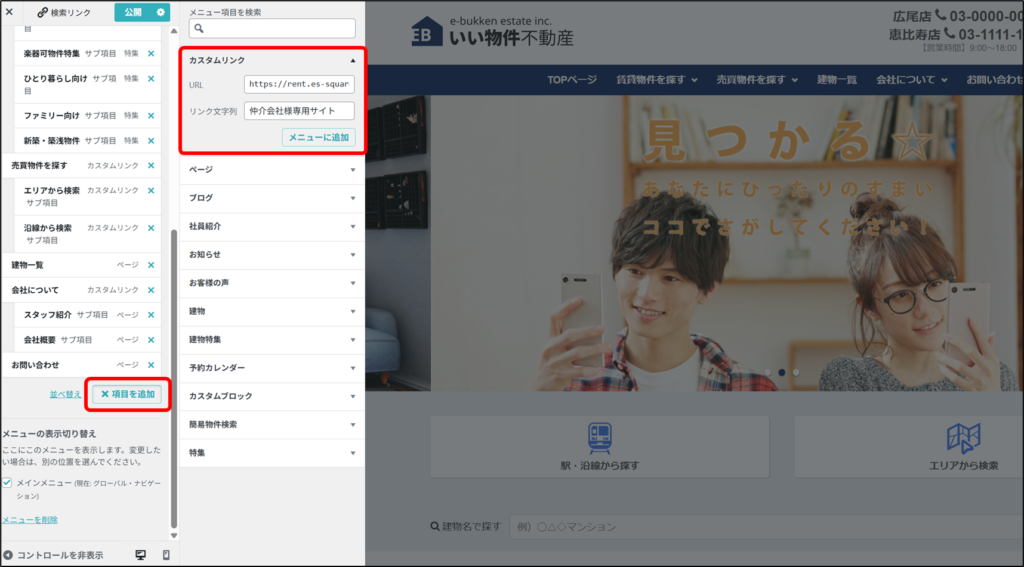Screen dimensions: 1024x567
Task: Click the メニューを削除 link
Action: click(x=30, y=520)
